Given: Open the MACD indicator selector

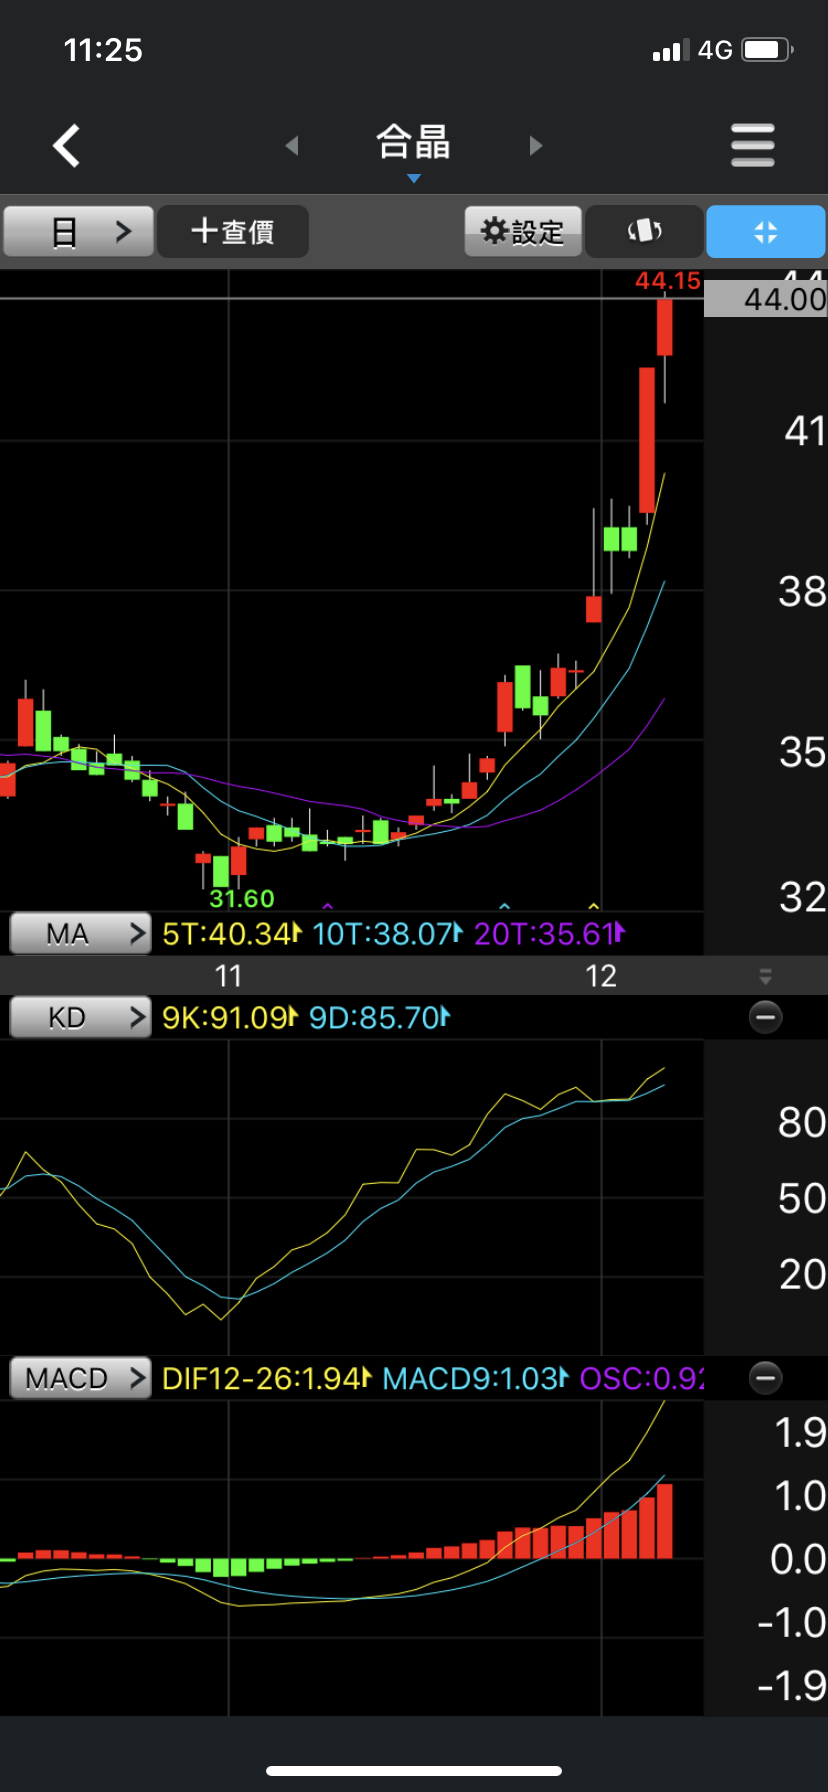Looking at the screenshot, I should click(80, 1378).
